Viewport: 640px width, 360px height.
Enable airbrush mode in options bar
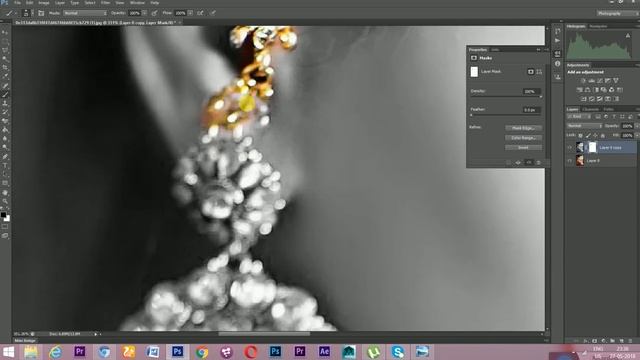(x=200, y=13)
